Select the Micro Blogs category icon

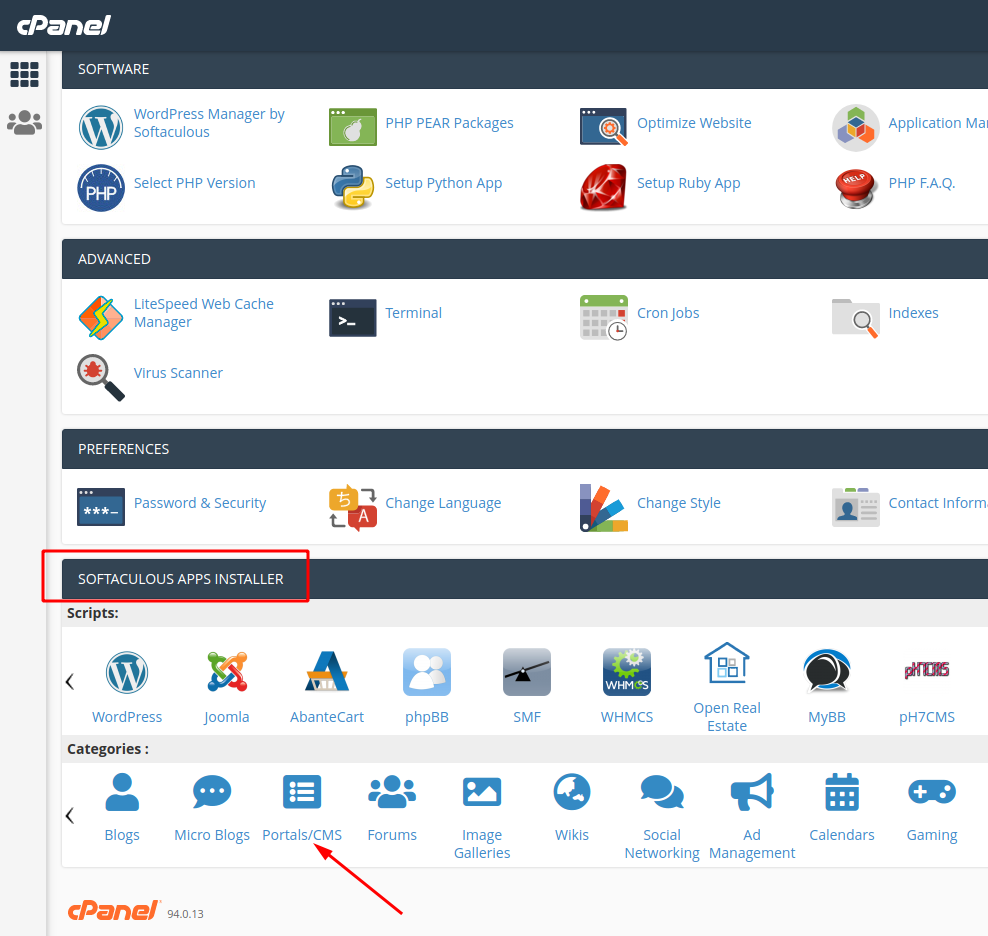pyautogui.click(x=212, y=792)
